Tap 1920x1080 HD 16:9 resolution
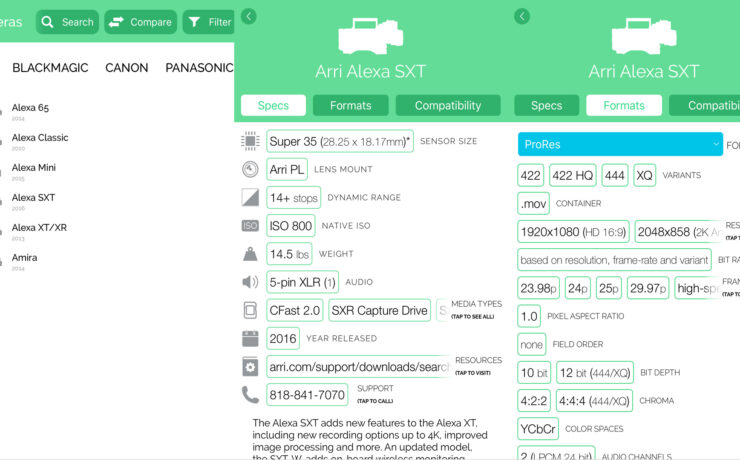This screenshot has width=740, height=460. [573, 232]
